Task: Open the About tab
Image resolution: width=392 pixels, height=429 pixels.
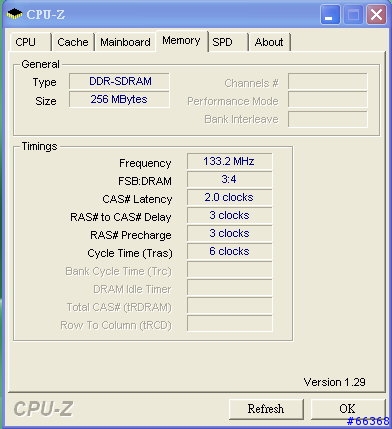Action: coord(269,42)
